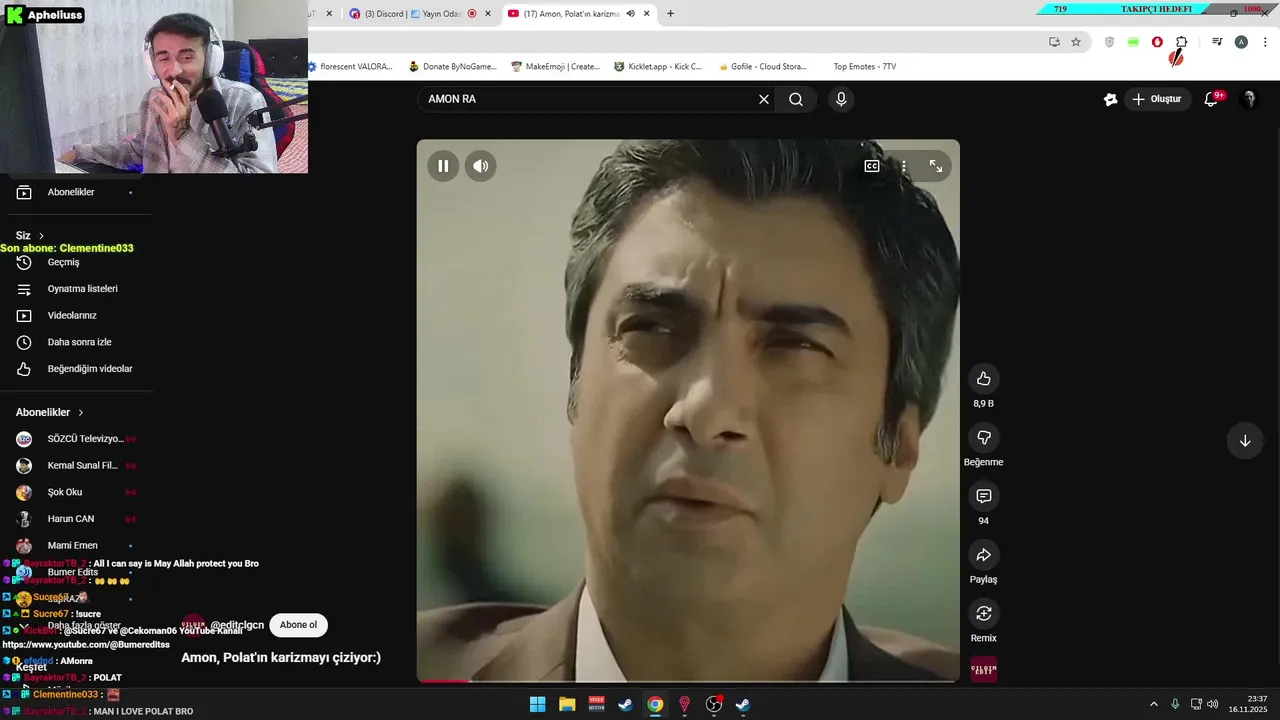Open comments showing 94
This screenshot has width=1280, height=720.
point(984,496)
